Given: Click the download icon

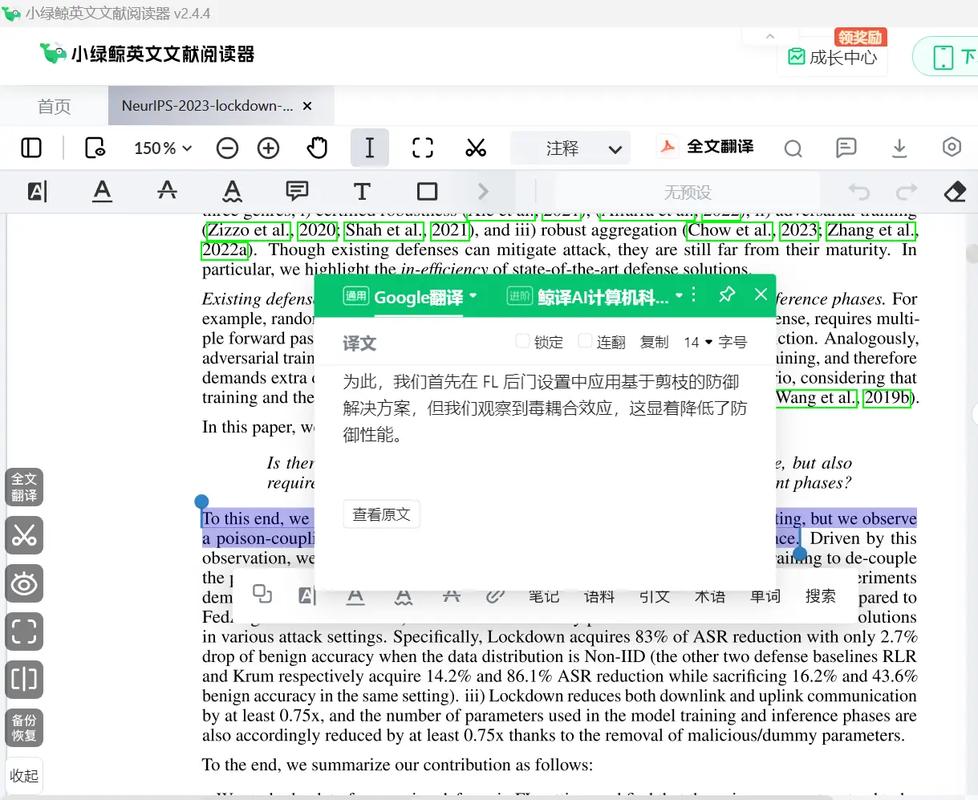Looking at the screenshot, I should pyautogui.click(x=899, y=148).
